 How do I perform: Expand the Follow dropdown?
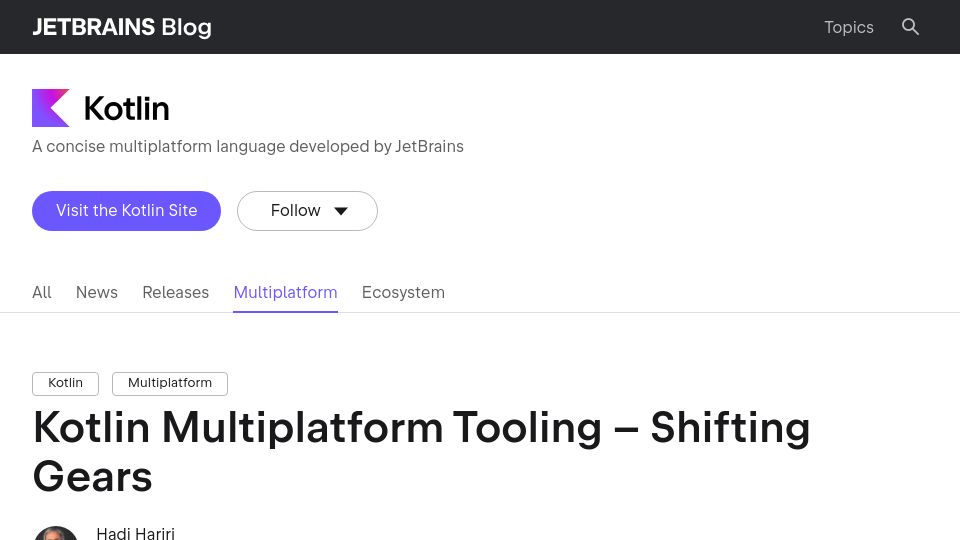pyautogui.click(x=307, y=211)
